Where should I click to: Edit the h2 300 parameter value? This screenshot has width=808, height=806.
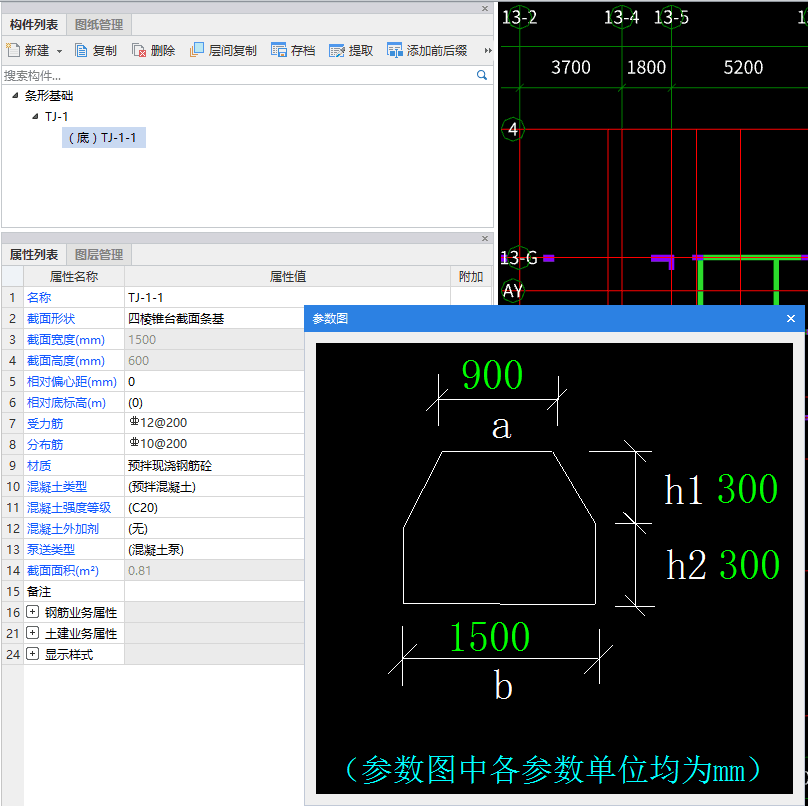[x=749, y=564]
